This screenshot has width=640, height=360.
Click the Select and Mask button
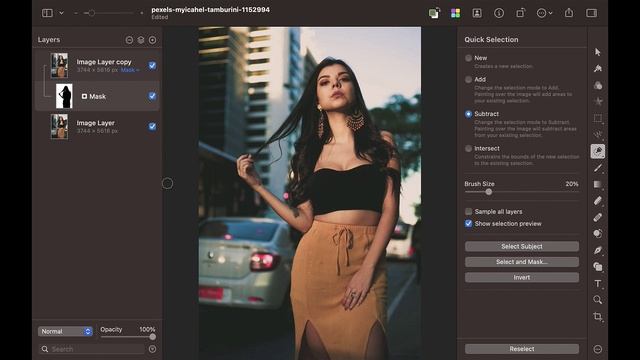pos(522,262)
